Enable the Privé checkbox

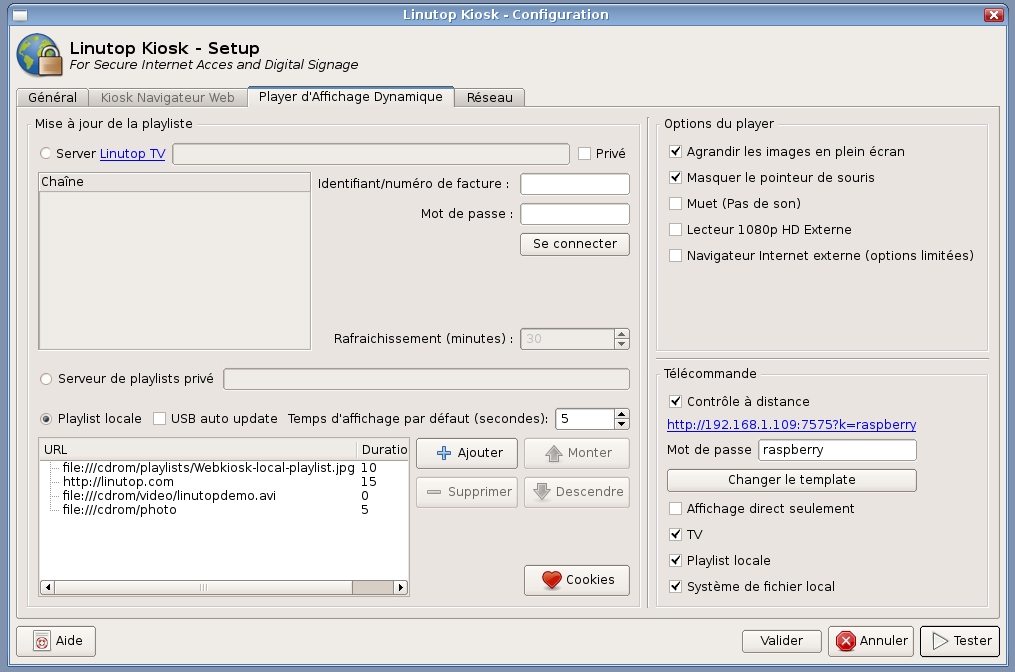point(585,153)
